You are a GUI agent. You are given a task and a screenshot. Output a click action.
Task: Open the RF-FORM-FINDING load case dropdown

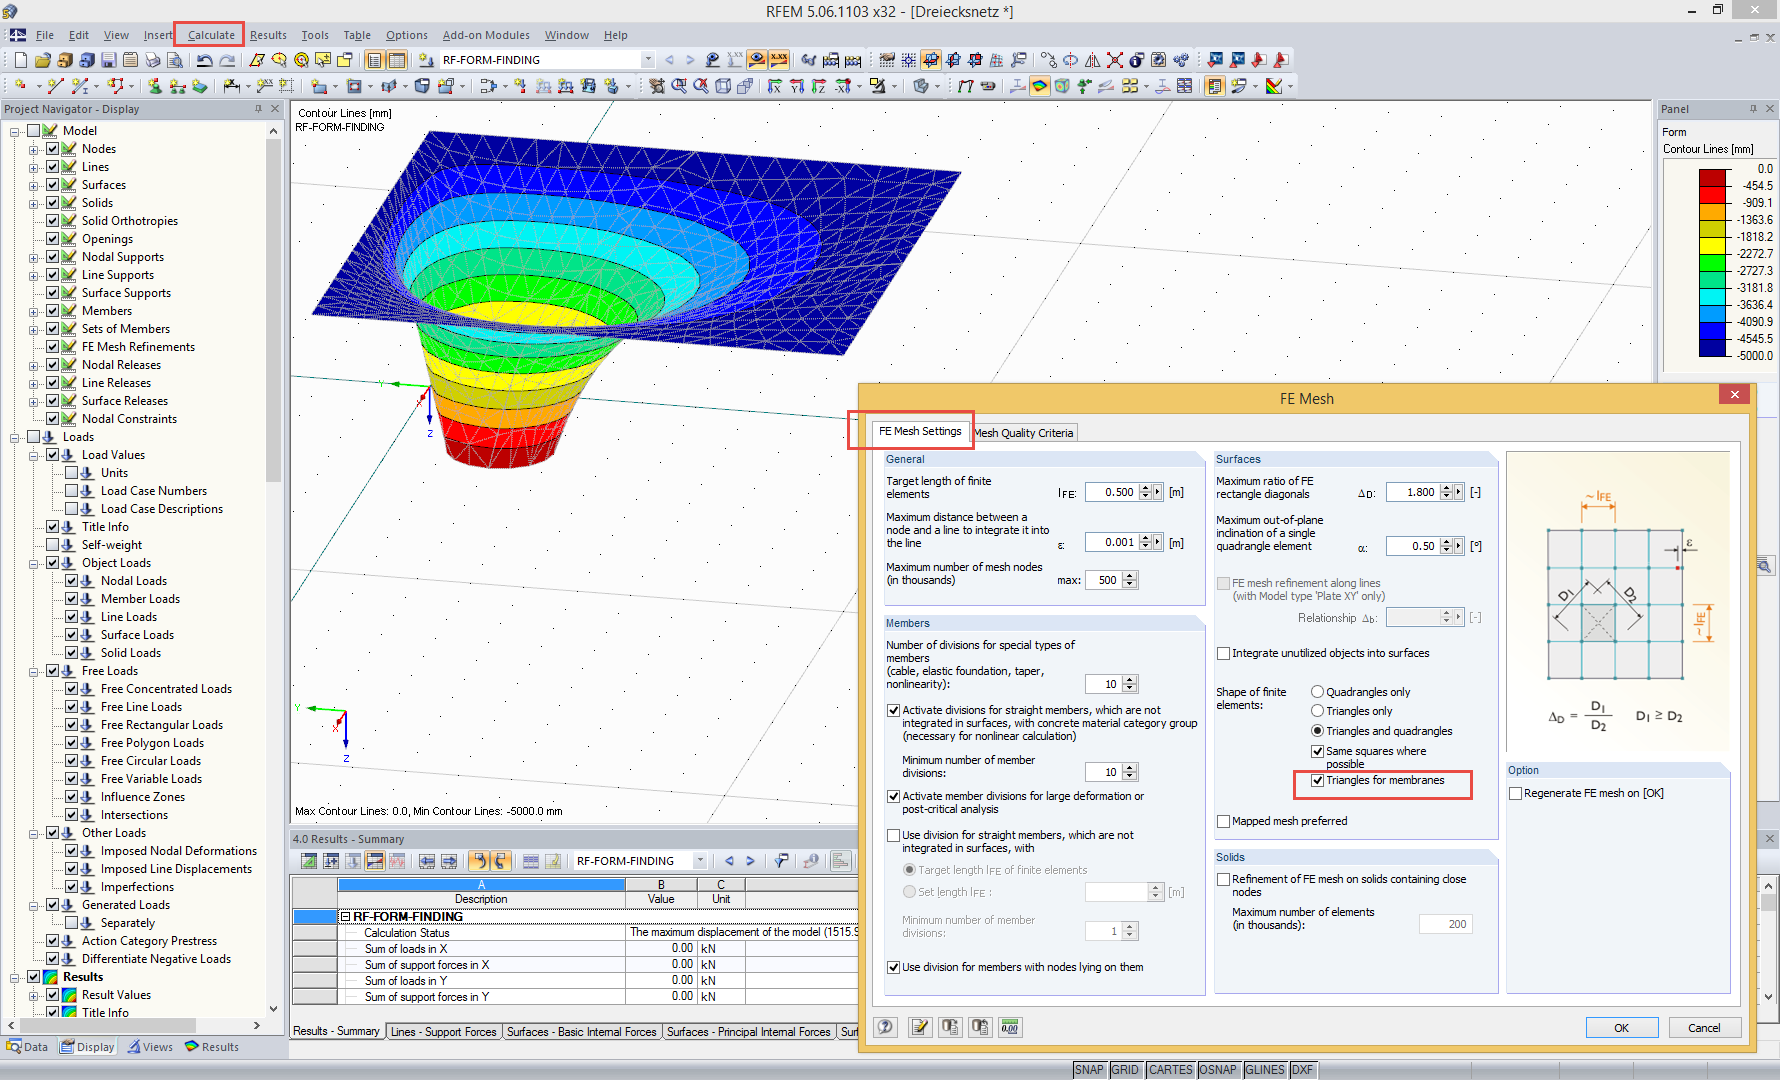tap(648, 60)
